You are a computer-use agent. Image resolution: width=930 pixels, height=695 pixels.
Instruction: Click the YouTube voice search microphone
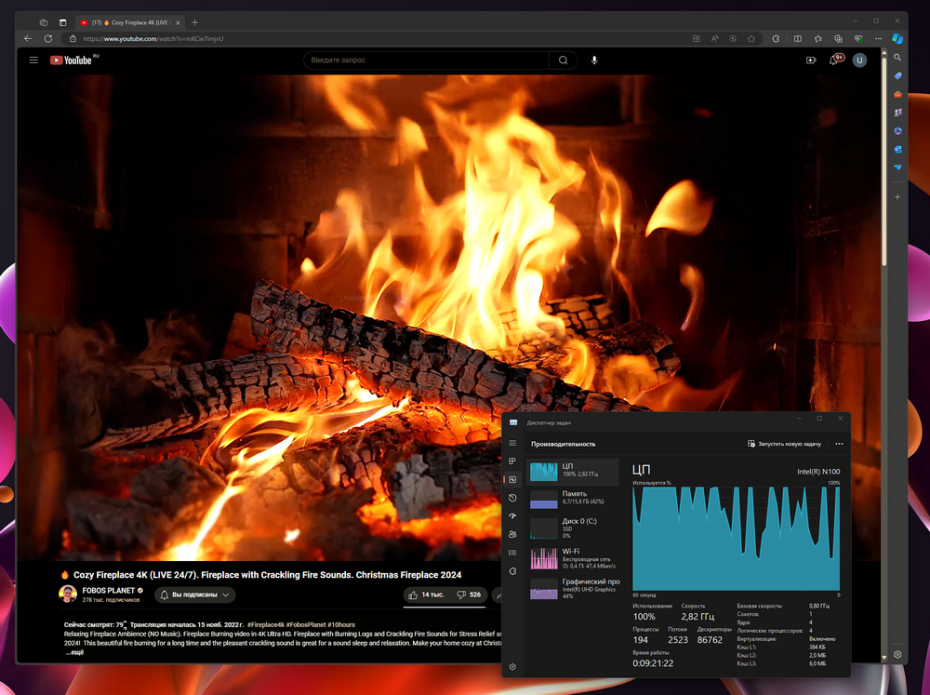pos(594,60)
